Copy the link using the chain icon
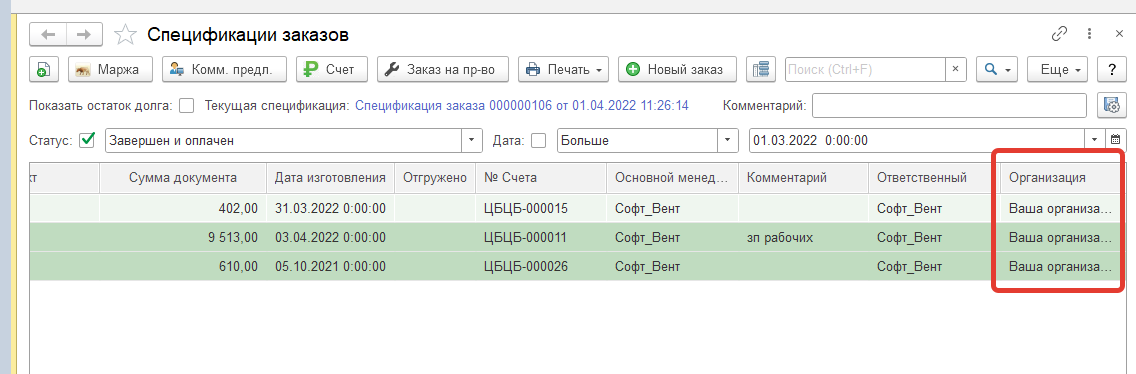 [x=1059, y=34]
